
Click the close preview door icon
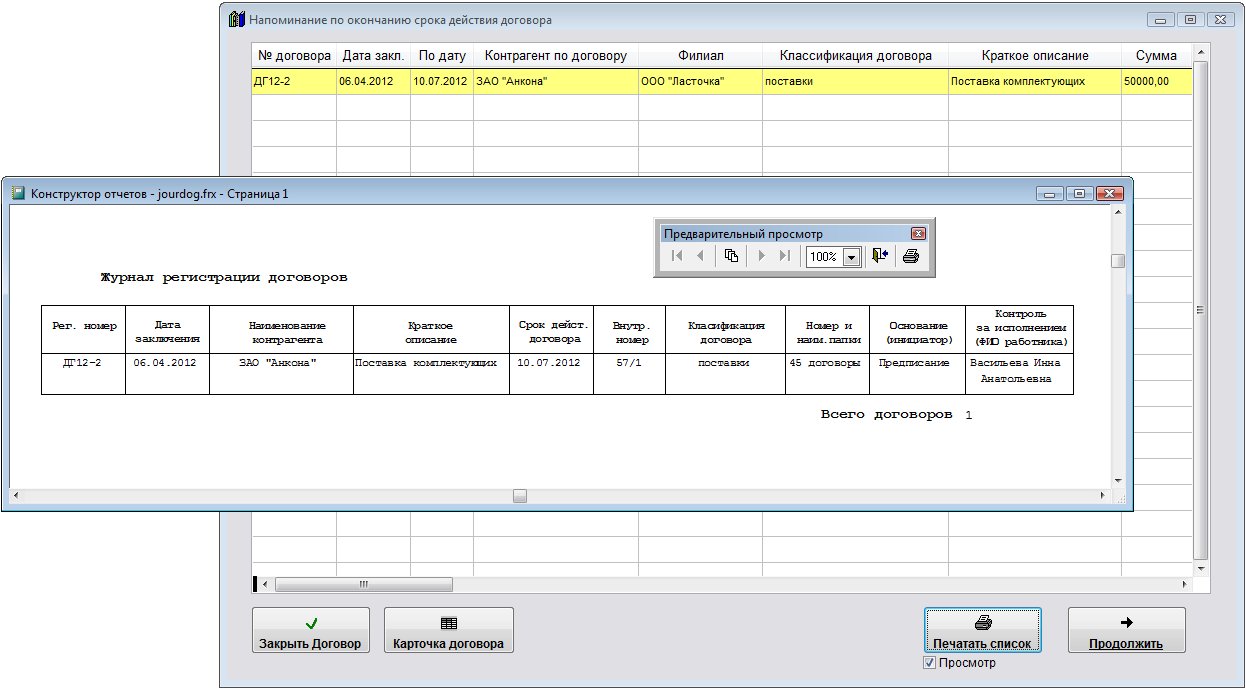coord(880,256)
